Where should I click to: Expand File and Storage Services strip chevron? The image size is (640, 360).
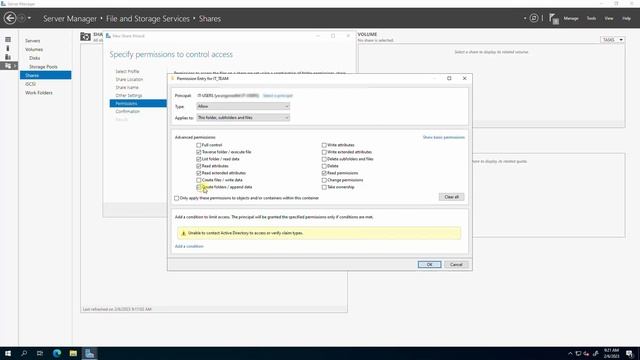[15, 66]
